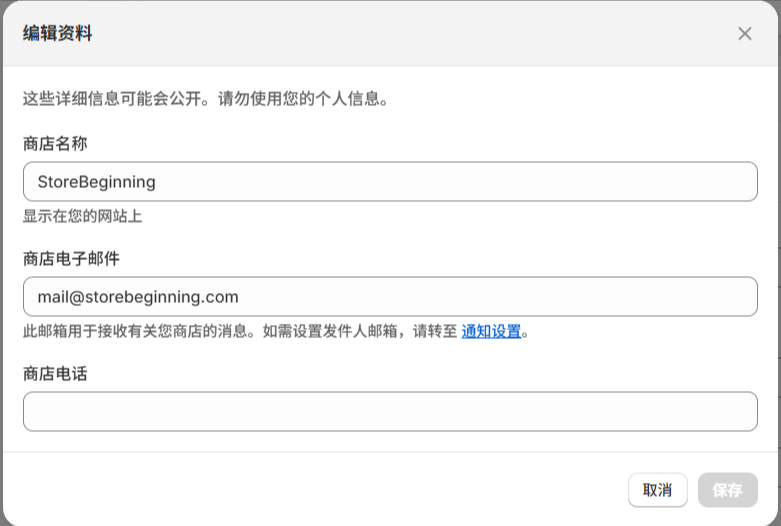The width and height of the screenshot is (781, 526).
Task: Click the empty 商店电话 input field
Action: click(x=390, y=411)
